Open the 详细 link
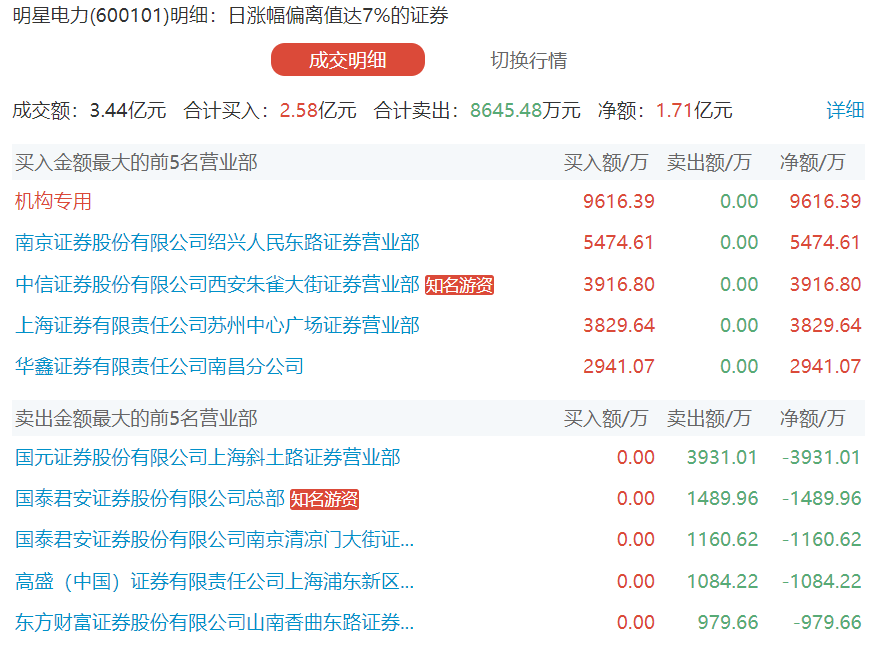880x654 pixels. click(845, 109)
